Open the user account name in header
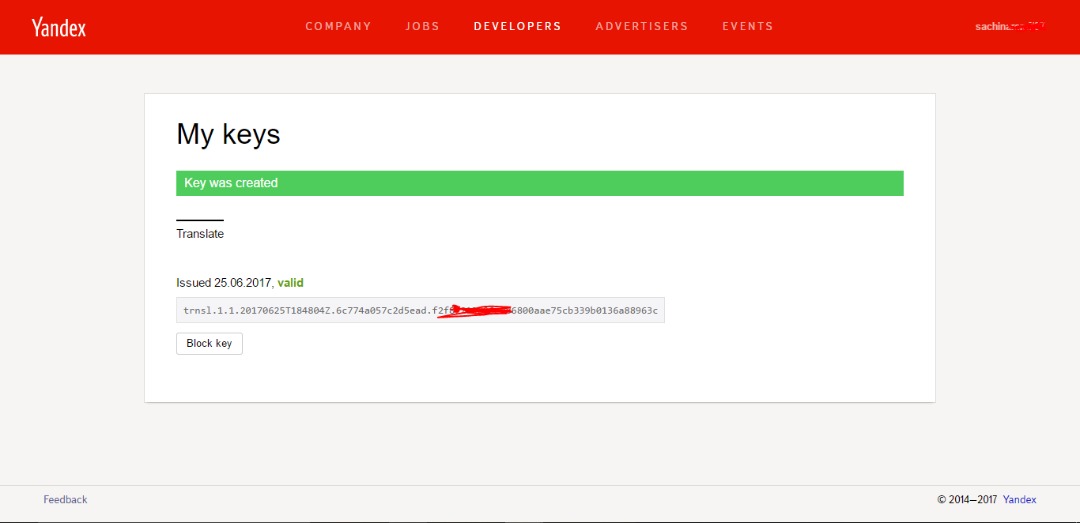Viewport: 1080px width, 523px height. coord(1010,26)
